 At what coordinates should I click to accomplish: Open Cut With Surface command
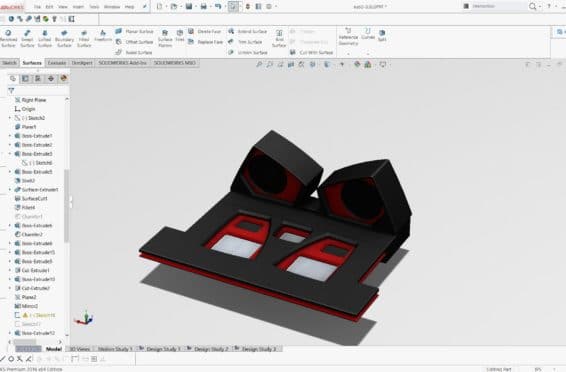tap(311, 52)
